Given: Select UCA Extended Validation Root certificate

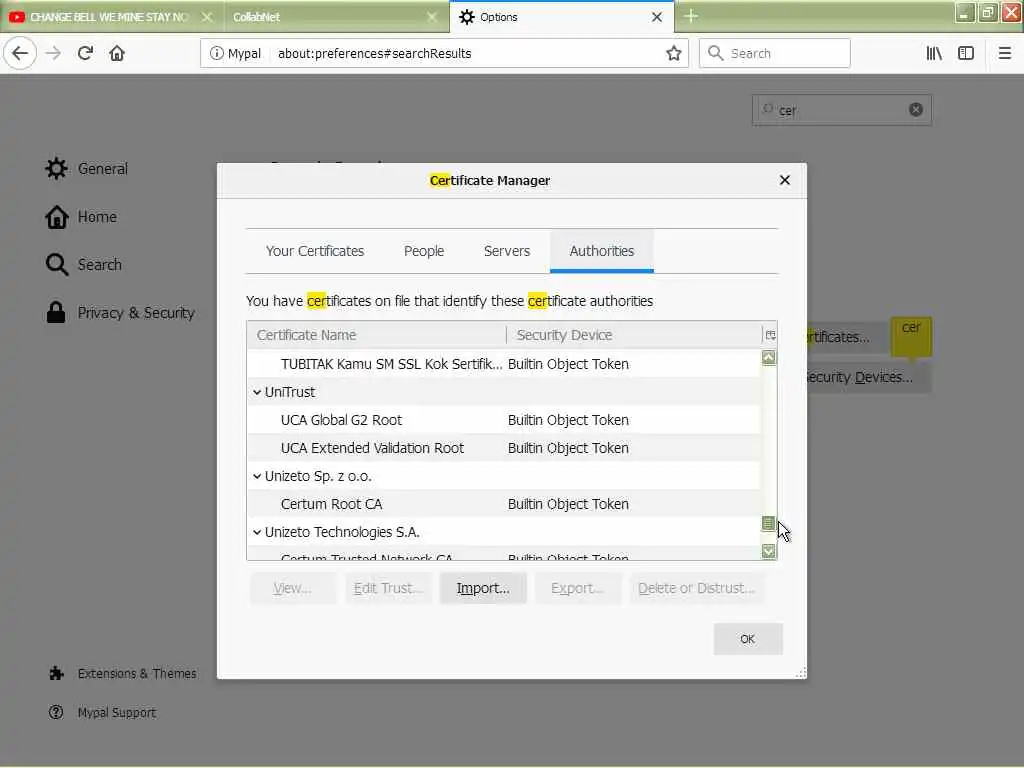Looking at the screenshot, I should 504,448.
